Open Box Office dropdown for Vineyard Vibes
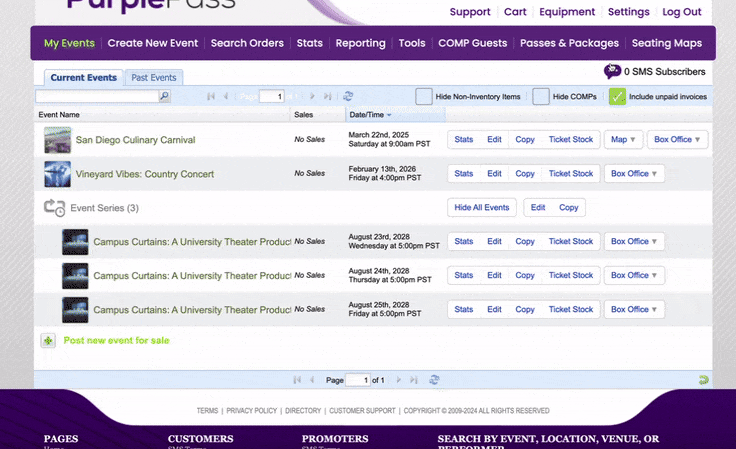 (x=635, y=174)
